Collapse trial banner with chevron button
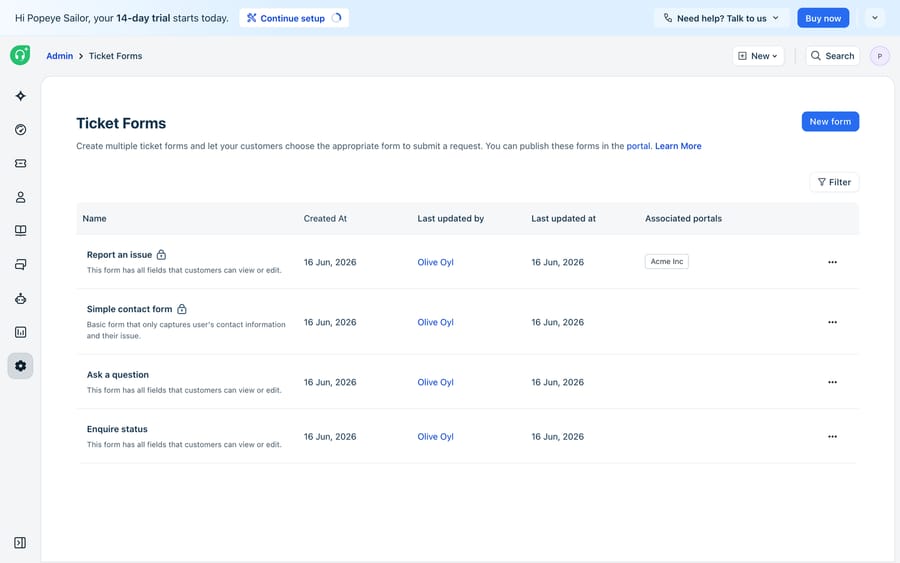This screenshot has height=563, width=900. 875,18
